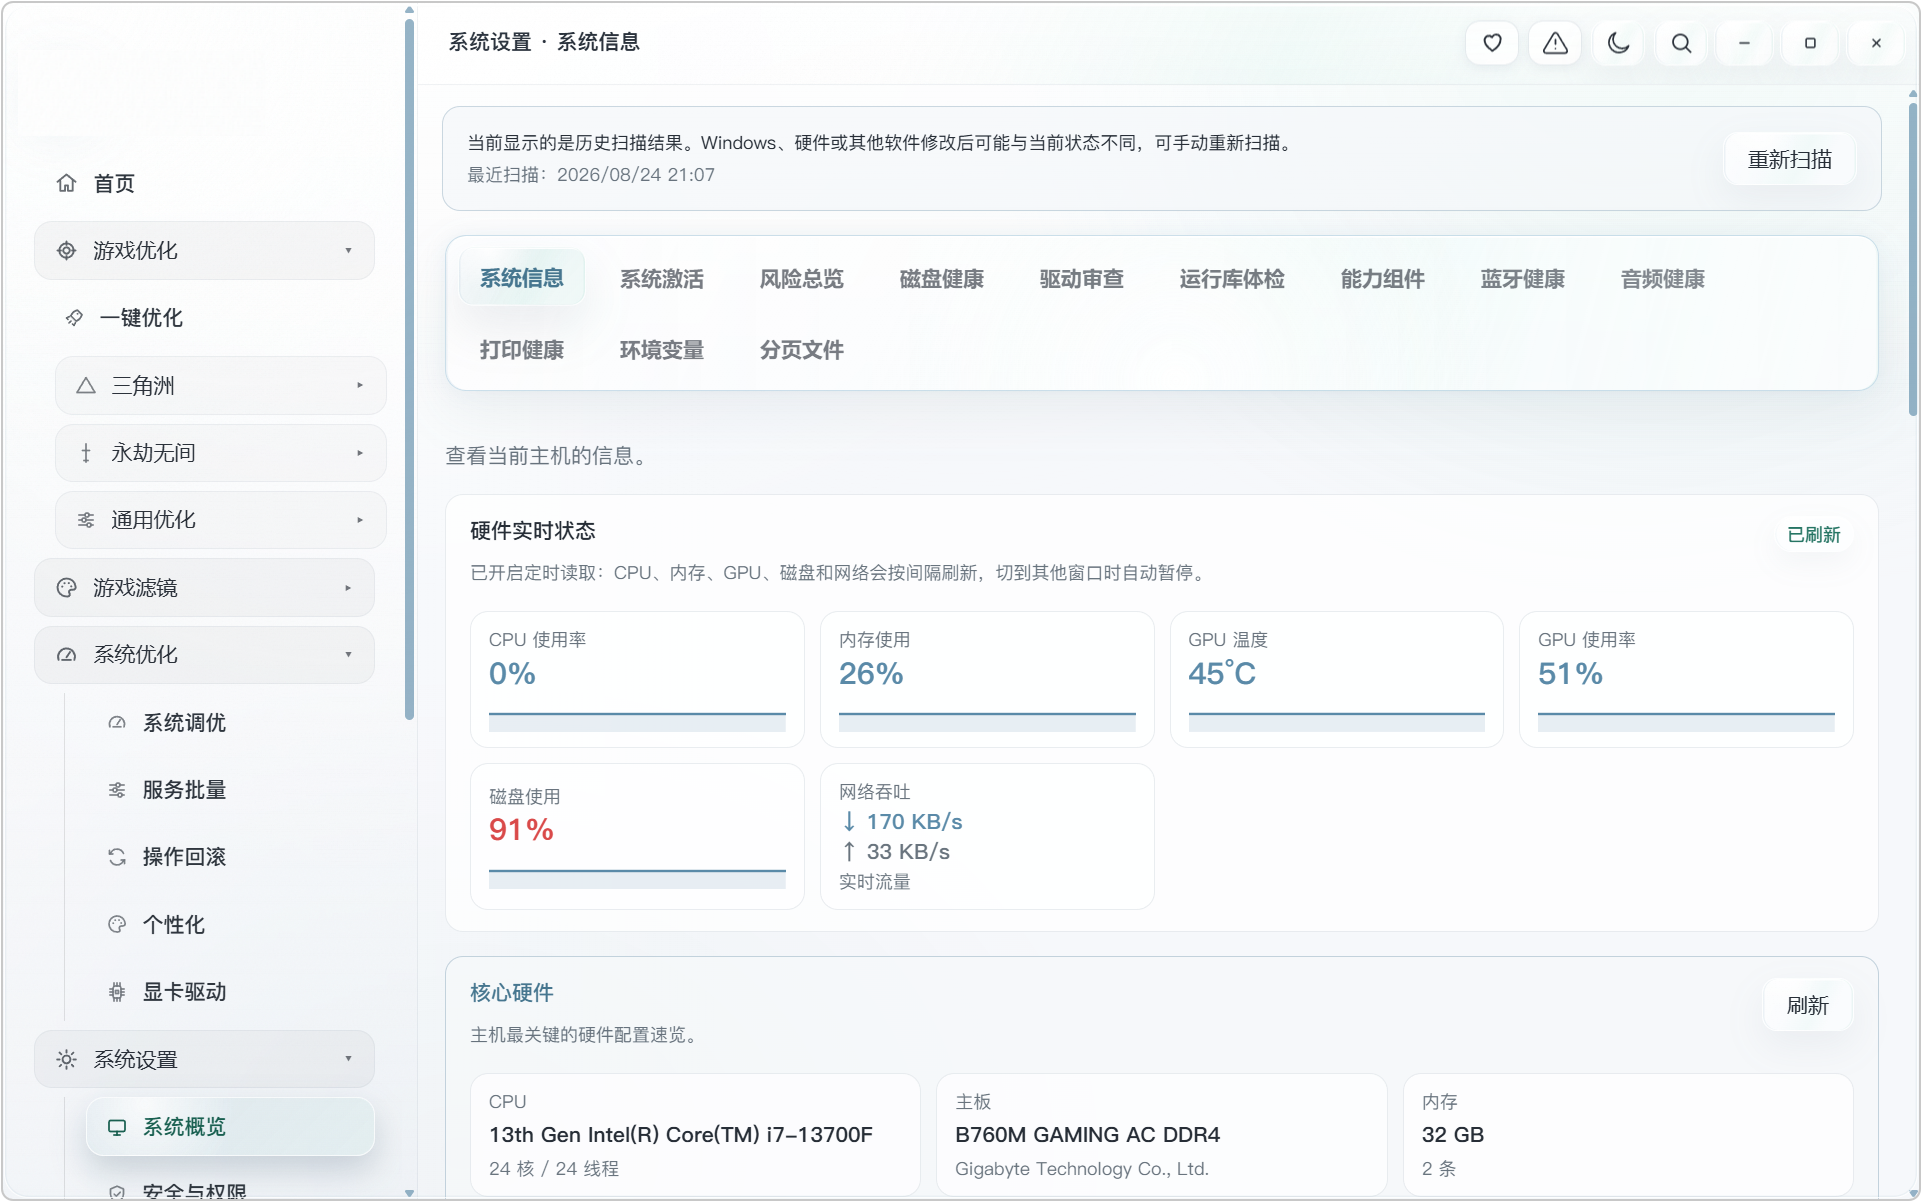Open the 打印健康 tab
1922x1202 pixels.
coord(522,350)
